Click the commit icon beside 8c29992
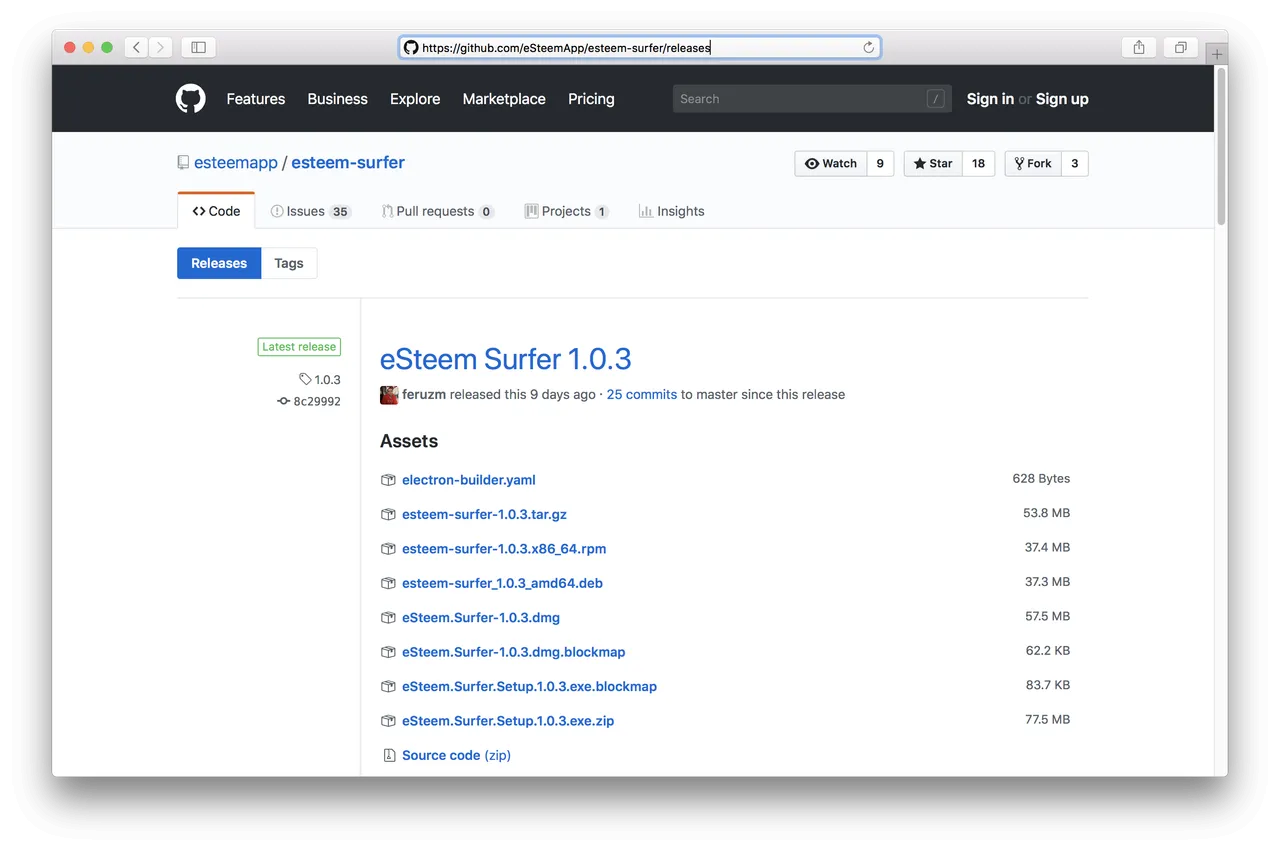 [284, 401]
